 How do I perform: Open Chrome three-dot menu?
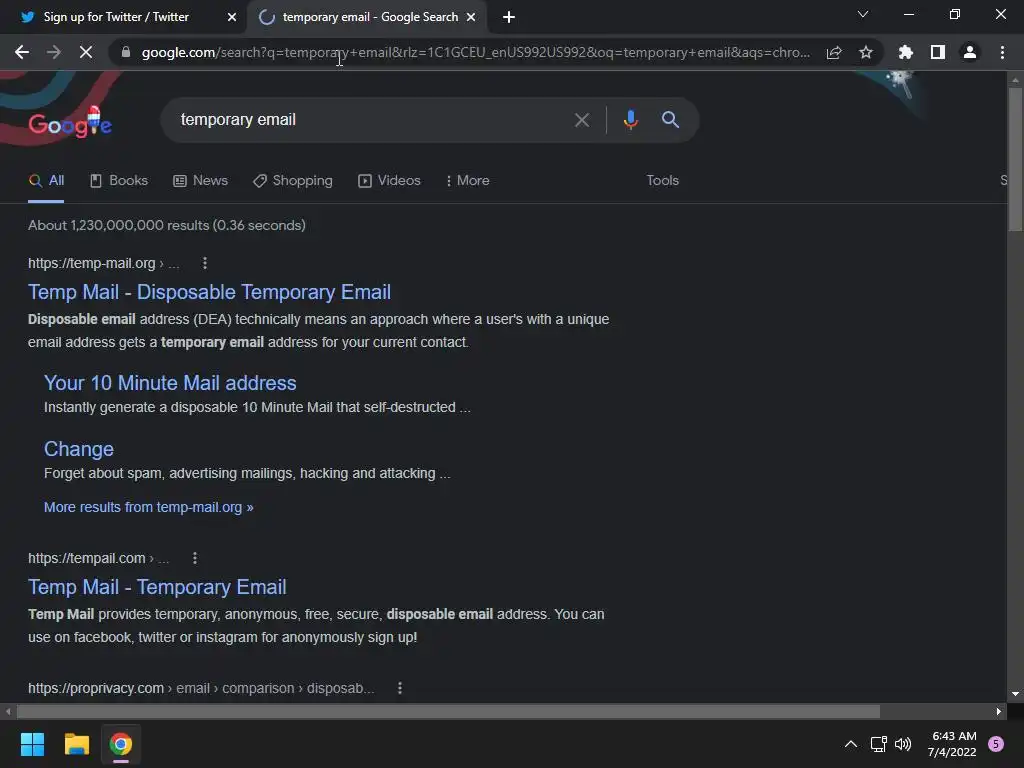pyautogui.click(x=1002, y=52)
